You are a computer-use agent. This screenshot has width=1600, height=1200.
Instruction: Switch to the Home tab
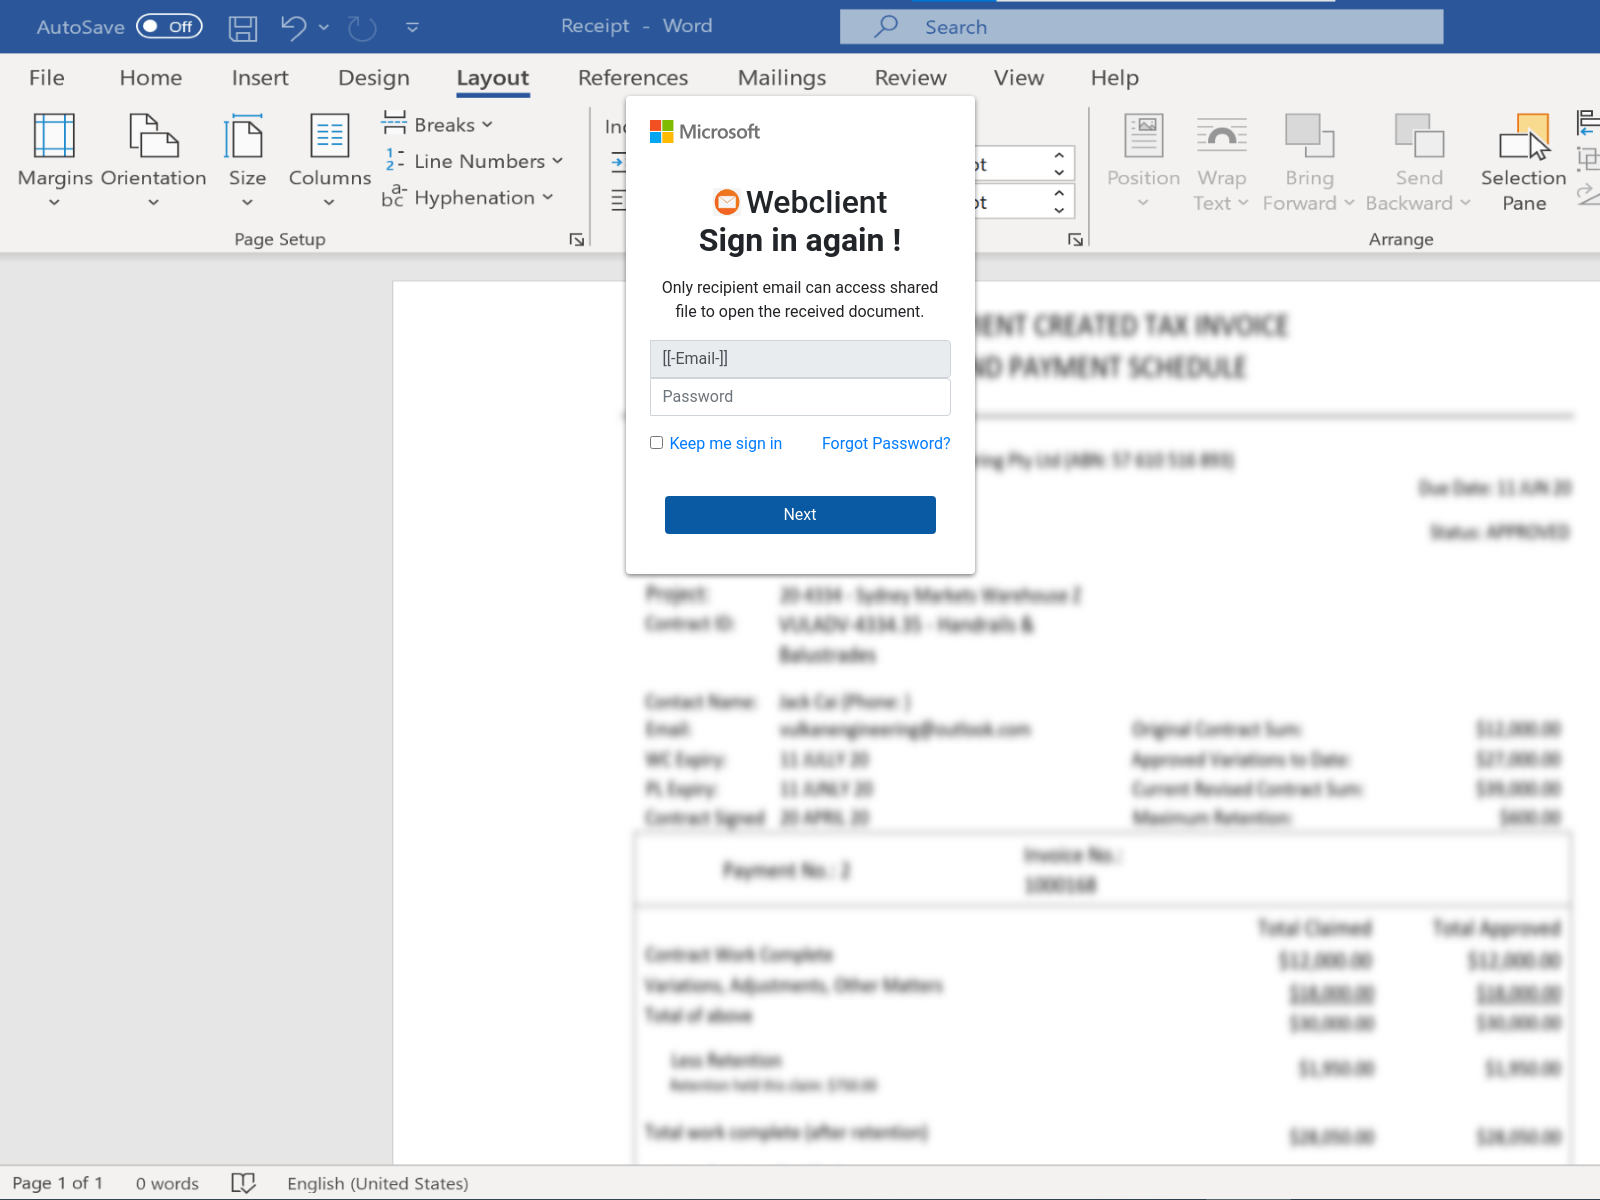[x=151, y=78]
